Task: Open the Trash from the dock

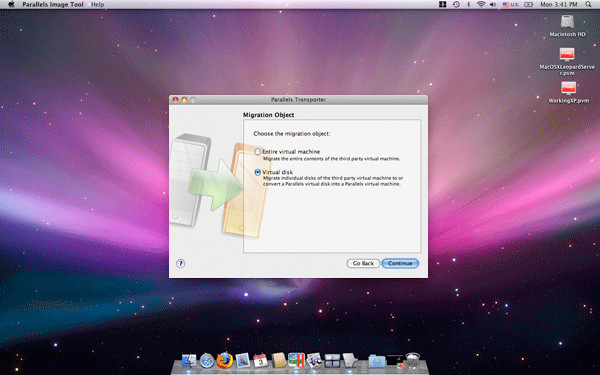Action: [413, 360]
